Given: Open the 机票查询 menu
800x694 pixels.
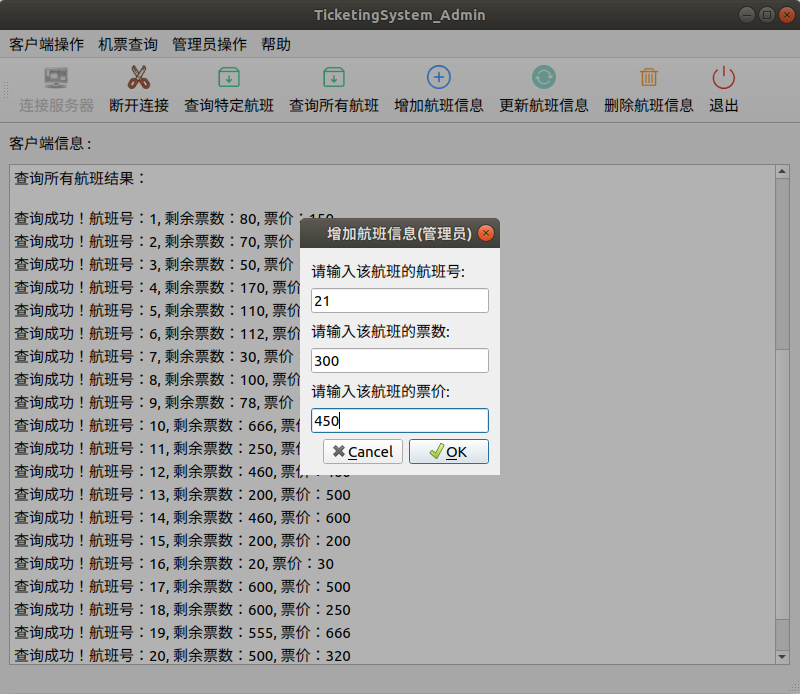Looking at the screenshot, I should 128,44.
